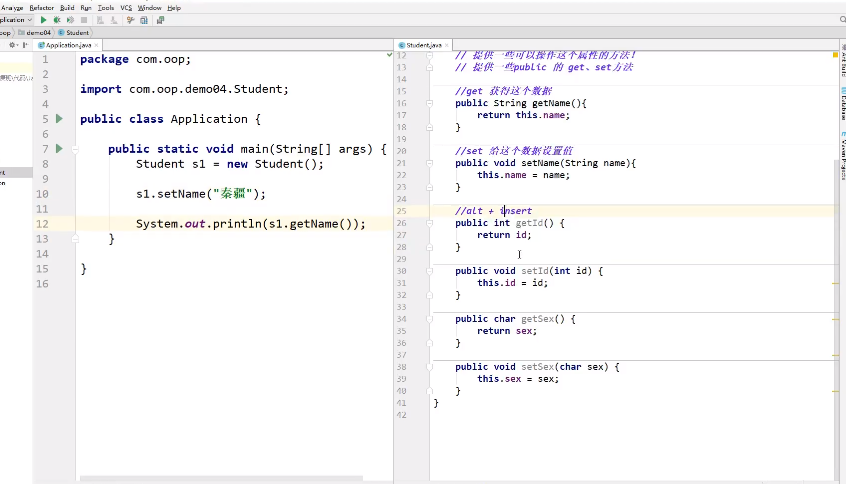Close the Student.java tab
The height and width of the screenshot is (484, 846).
coord(447,45)
